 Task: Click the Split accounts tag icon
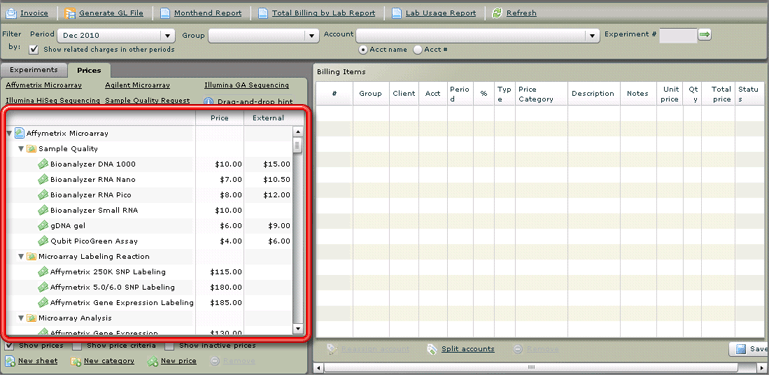click(432, 349)
